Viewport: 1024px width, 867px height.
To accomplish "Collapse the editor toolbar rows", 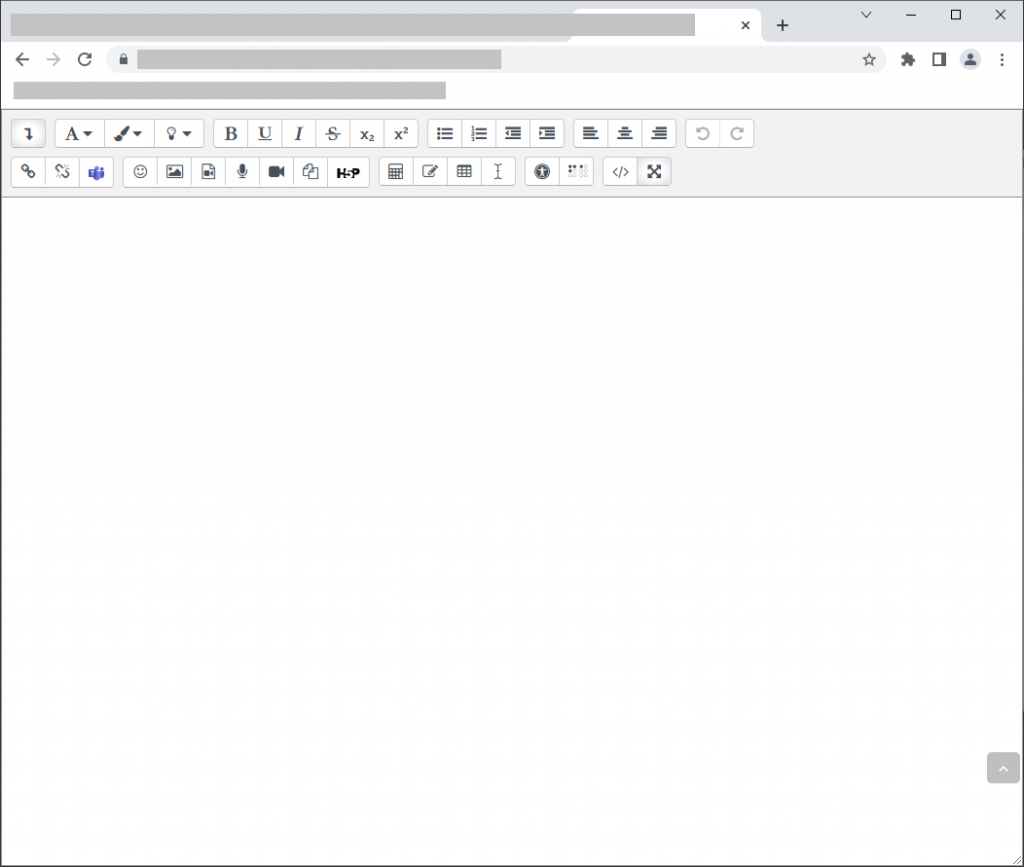I will (28, 134).
